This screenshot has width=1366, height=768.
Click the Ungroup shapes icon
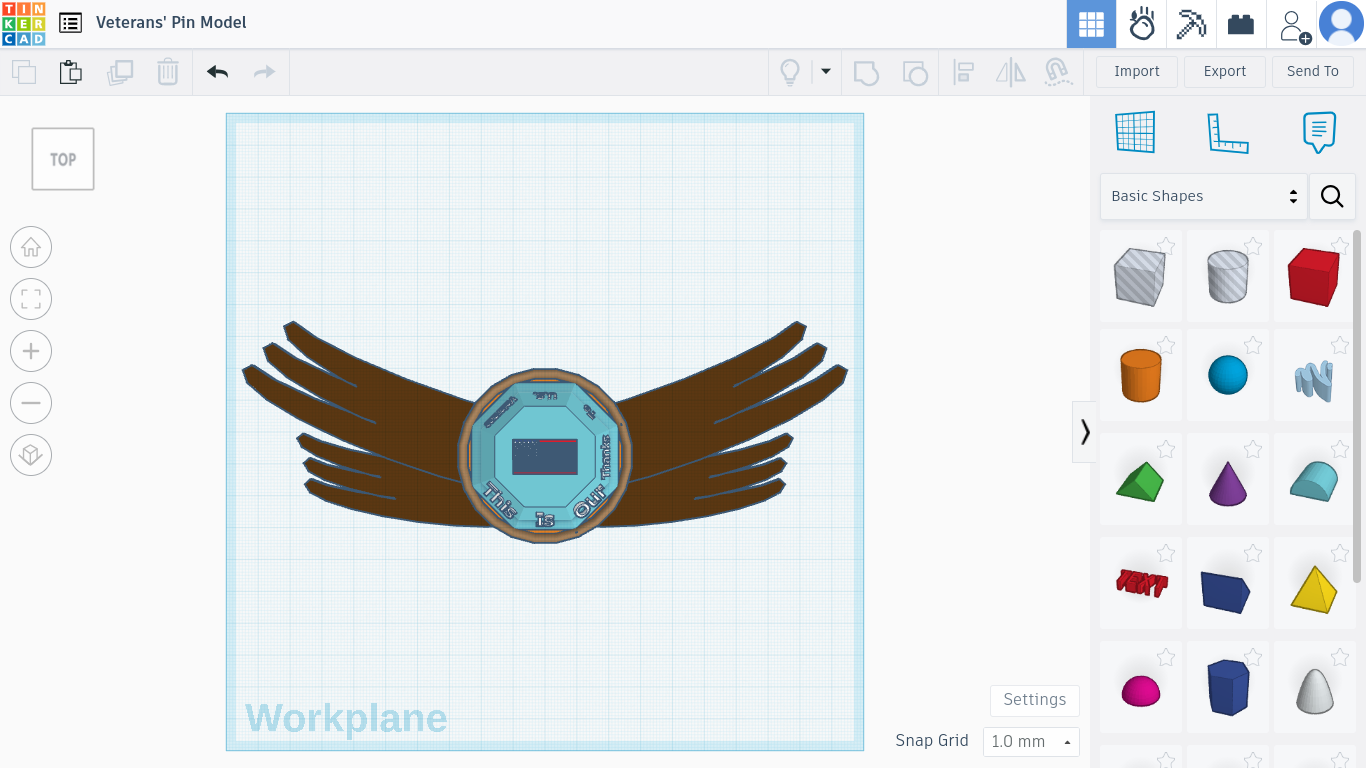point(914,72)
